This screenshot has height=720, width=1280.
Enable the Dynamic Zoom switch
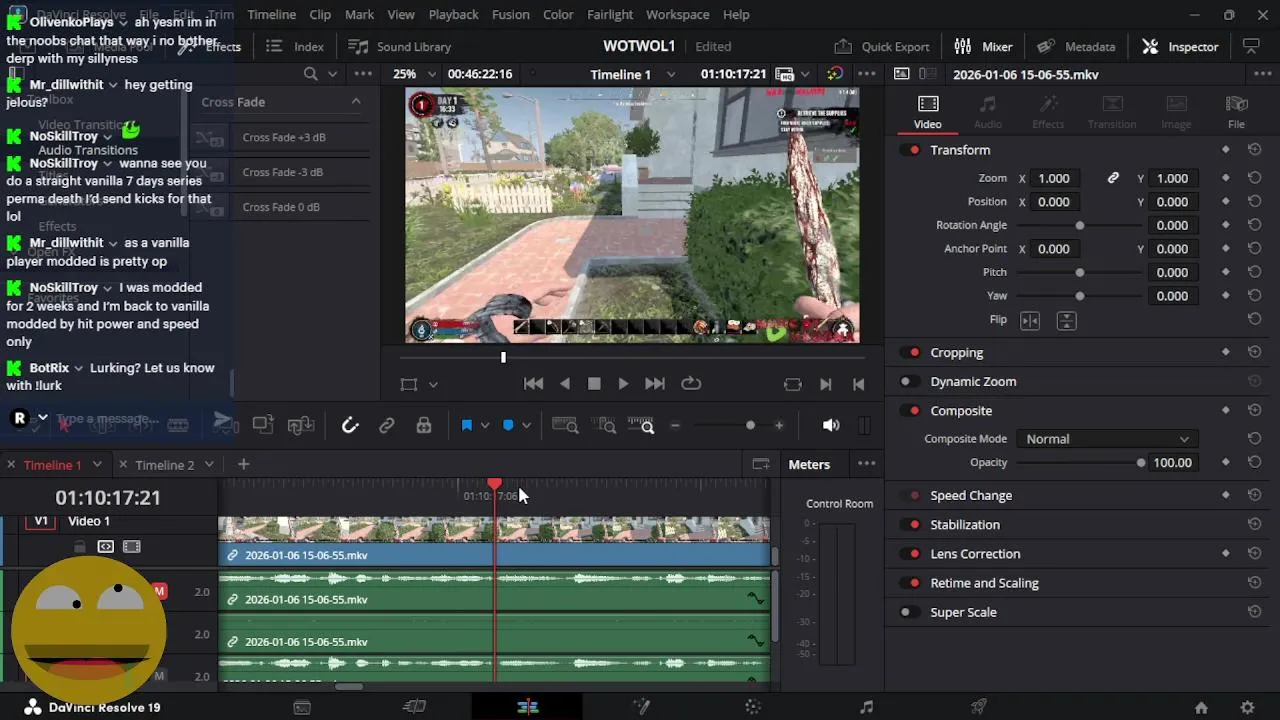[908, 382]
